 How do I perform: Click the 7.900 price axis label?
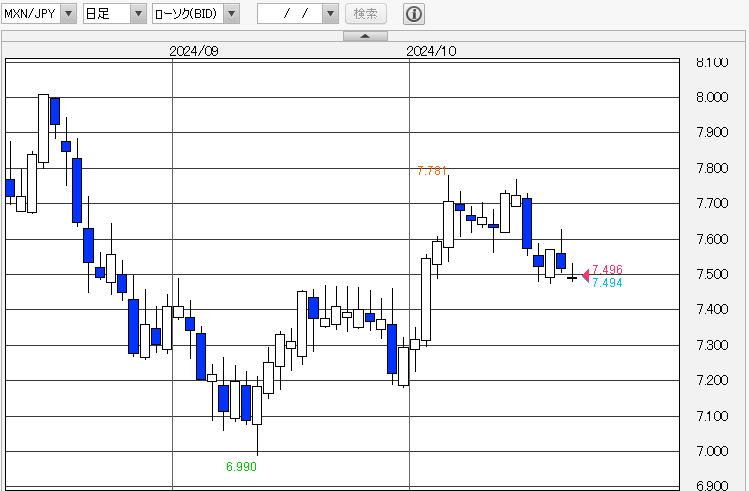712,132
